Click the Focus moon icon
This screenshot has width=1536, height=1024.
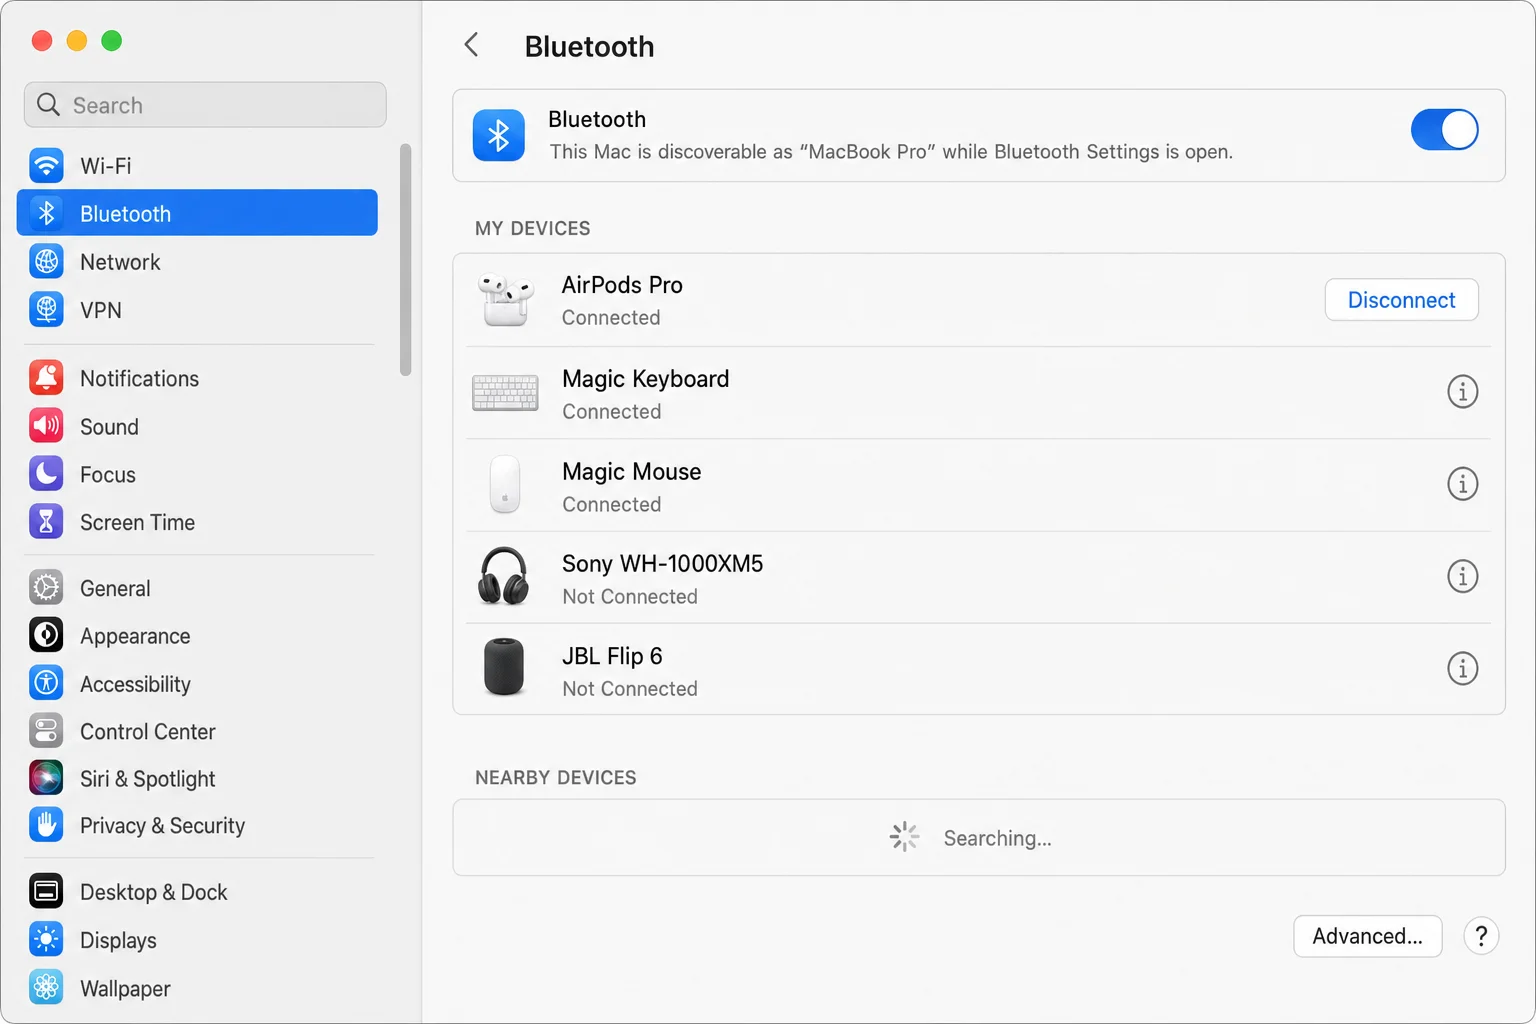click(46, 474)
